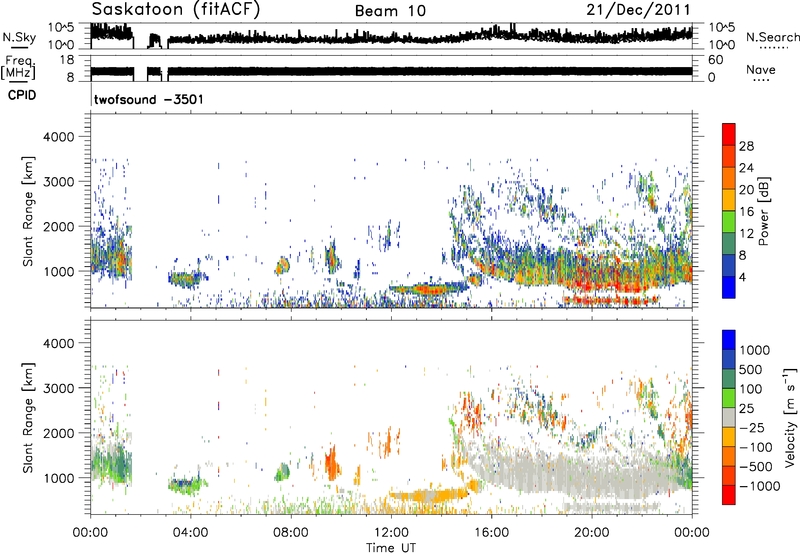Click the '12' power colorbar value

(x=746, y=234)
